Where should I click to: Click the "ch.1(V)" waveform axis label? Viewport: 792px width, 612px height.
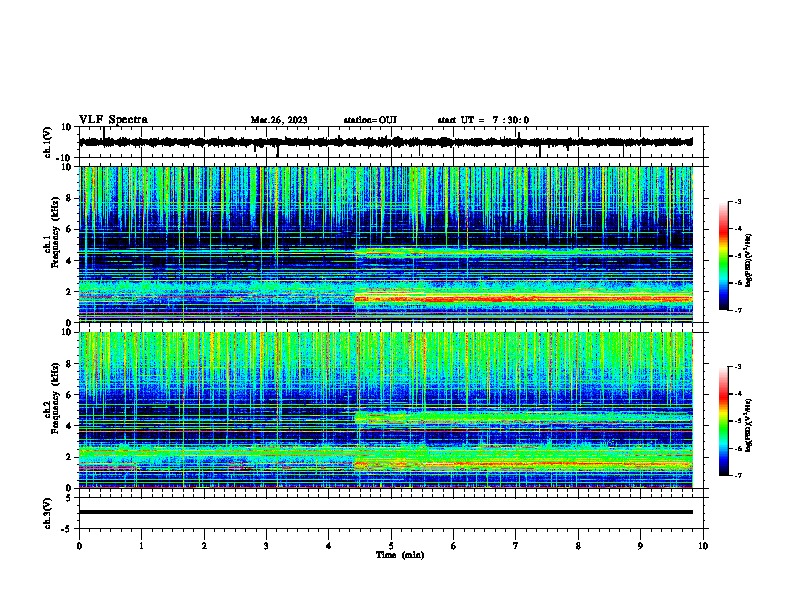(x=48, y=142)
